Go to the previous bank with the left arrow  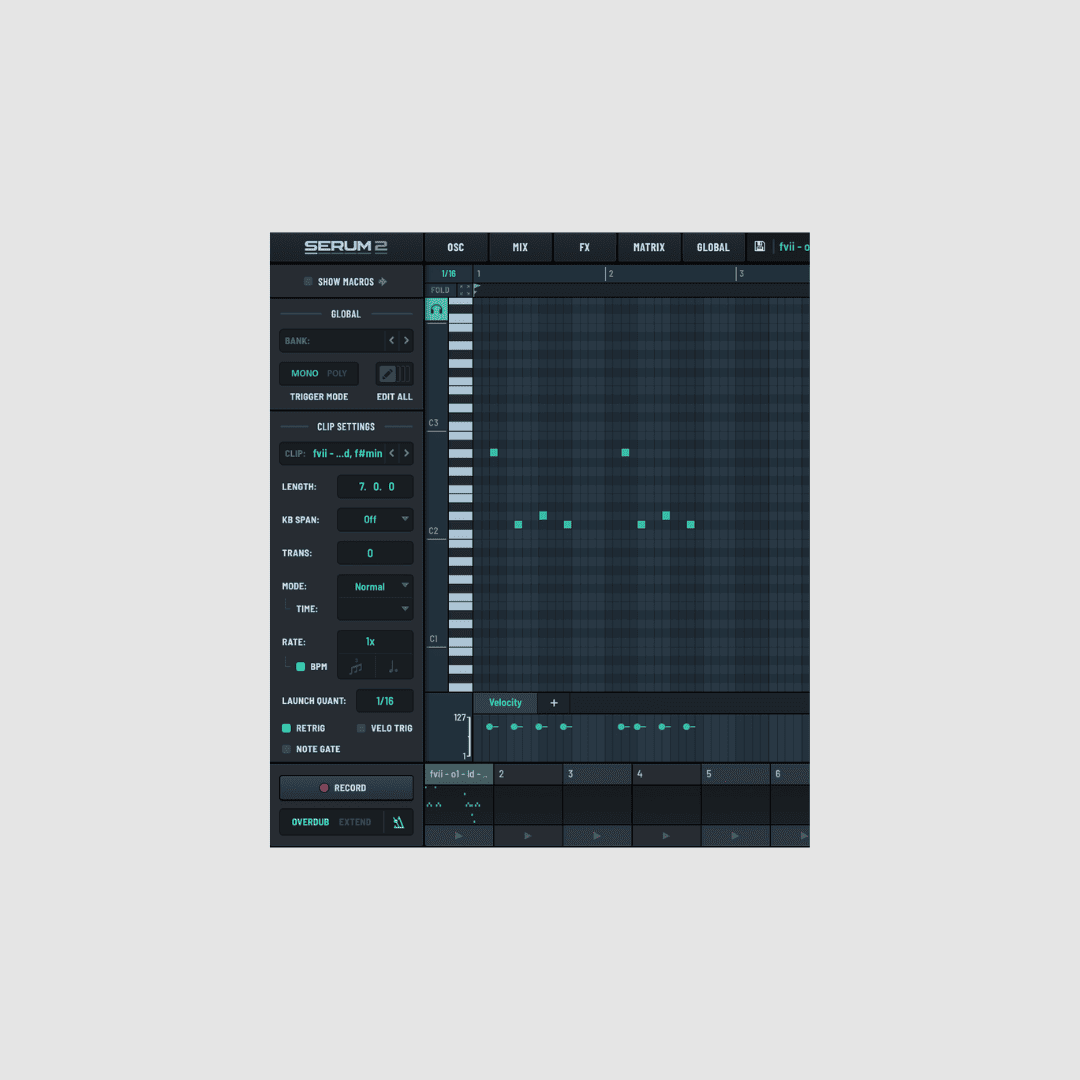pos(392,341)
